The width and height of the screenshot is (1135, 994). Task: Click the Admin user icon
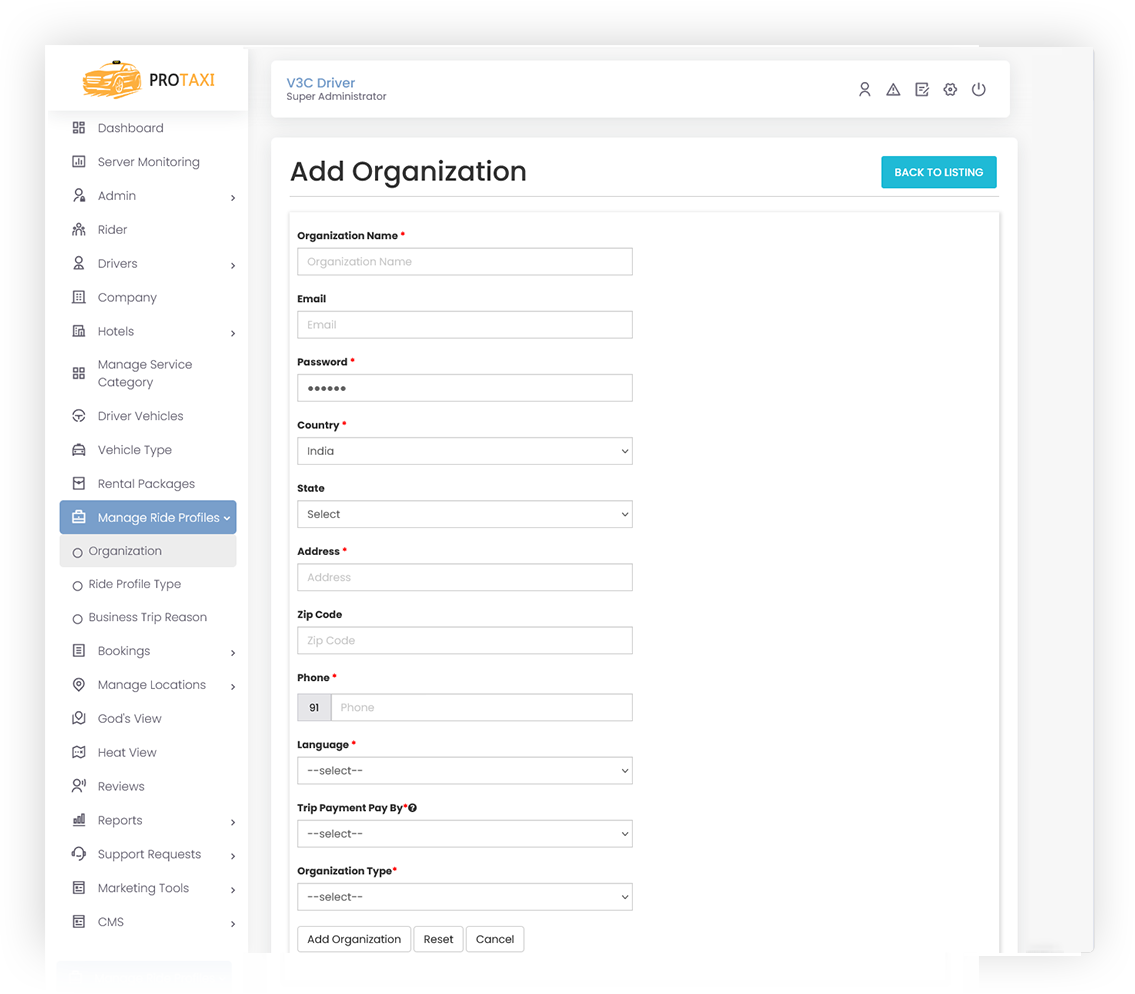pyautogui.click(x=79, y=195)
